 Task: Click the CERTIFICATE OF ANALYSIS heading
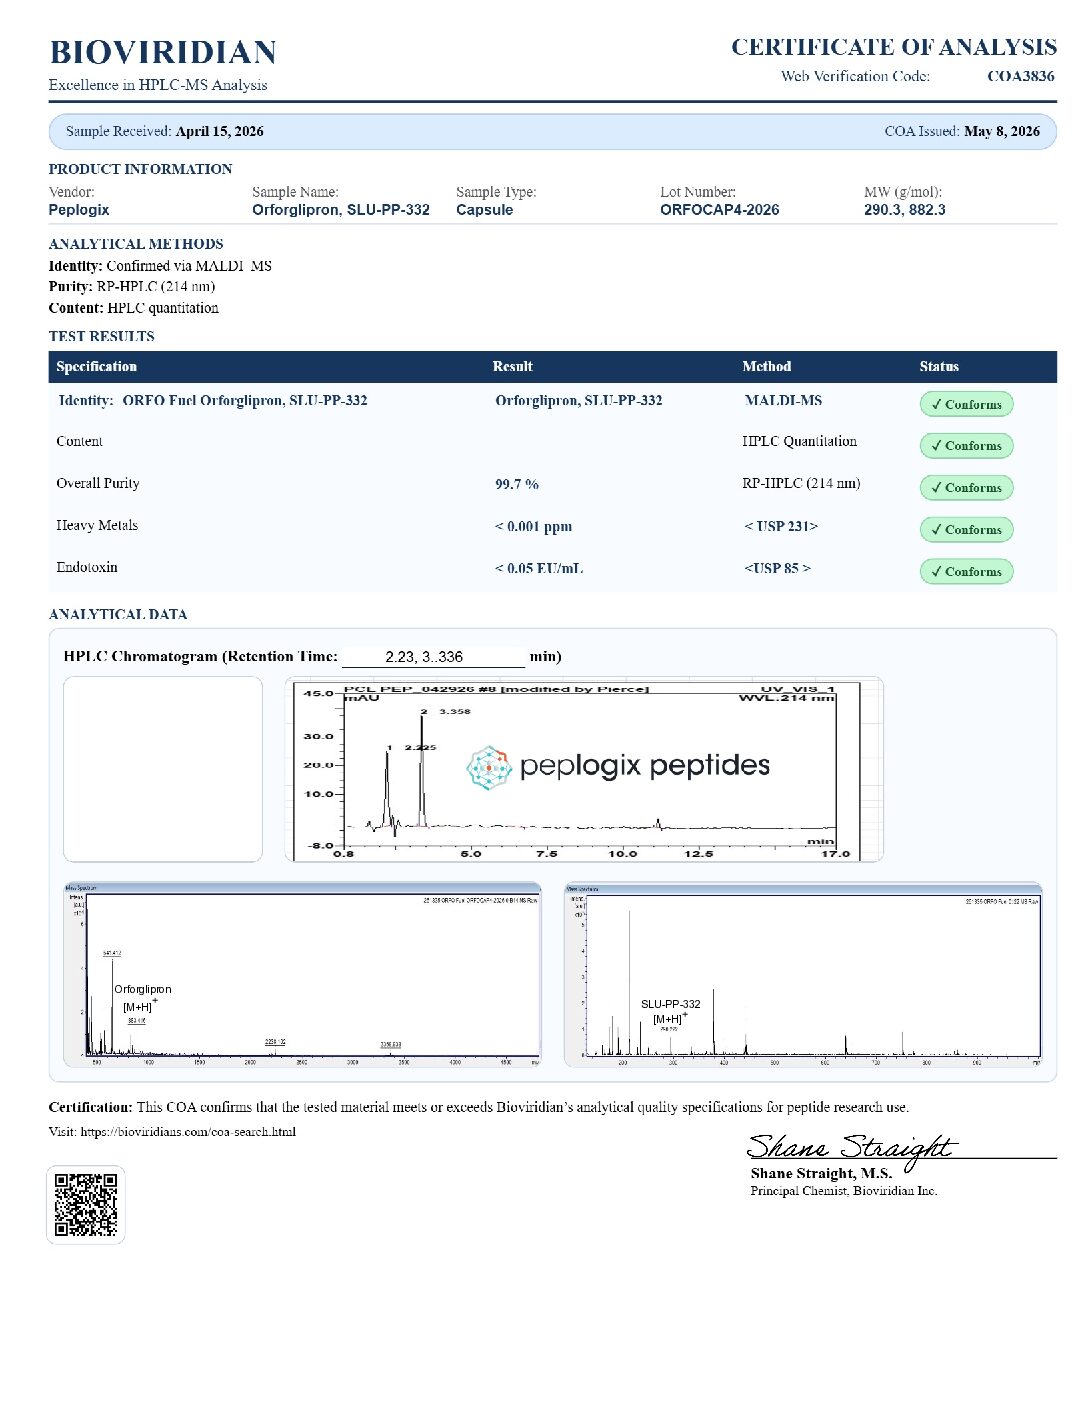click(894, 47)
